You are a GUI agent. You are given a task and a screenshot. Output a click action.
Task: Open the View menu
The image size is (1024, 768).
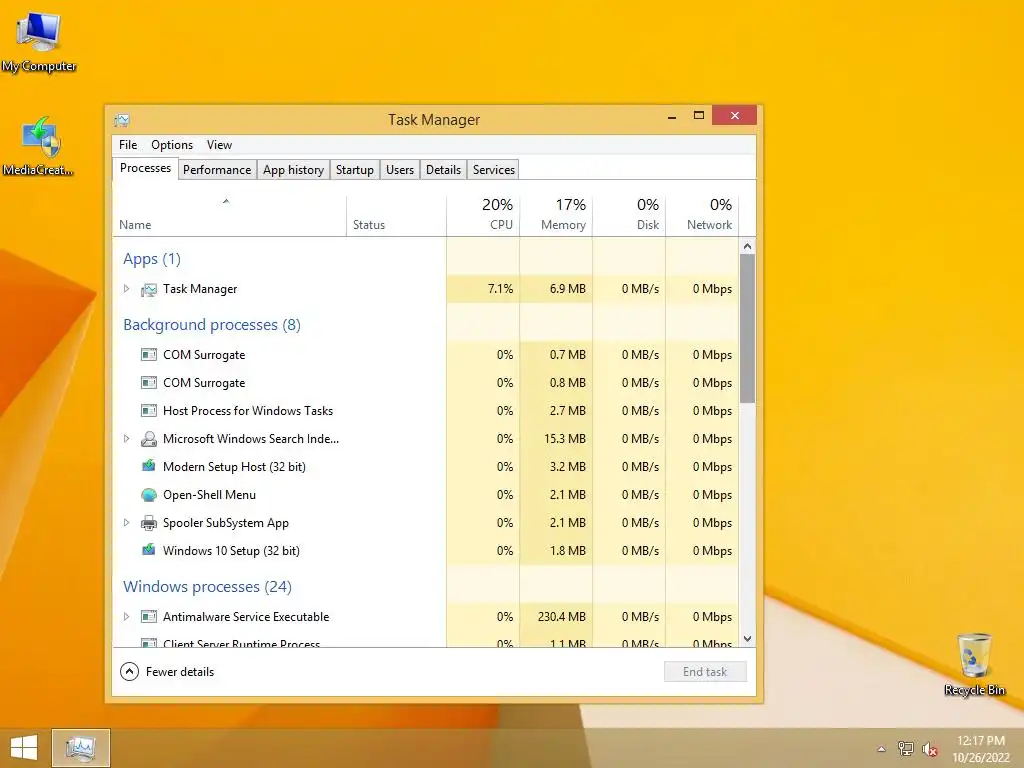tap(219, 145)
